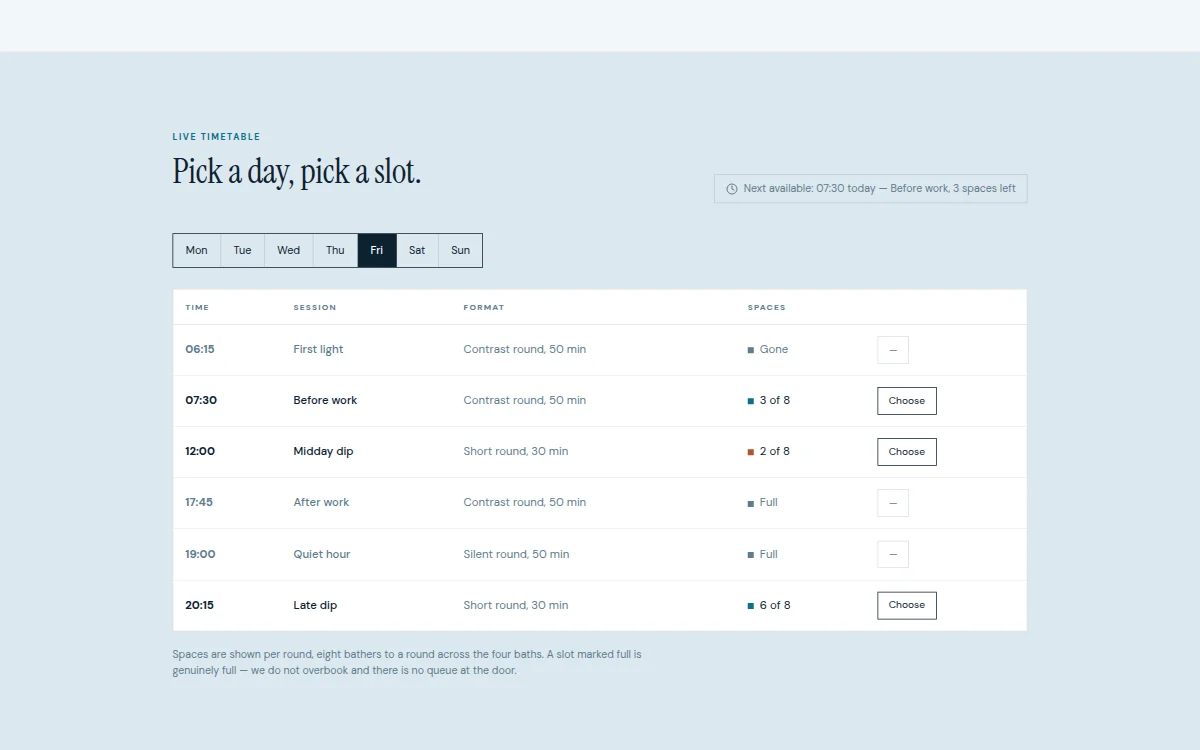The image size is (1200, 750).
Task: Choose the 07:30 Before work slot
Action: tap(907, 401)
